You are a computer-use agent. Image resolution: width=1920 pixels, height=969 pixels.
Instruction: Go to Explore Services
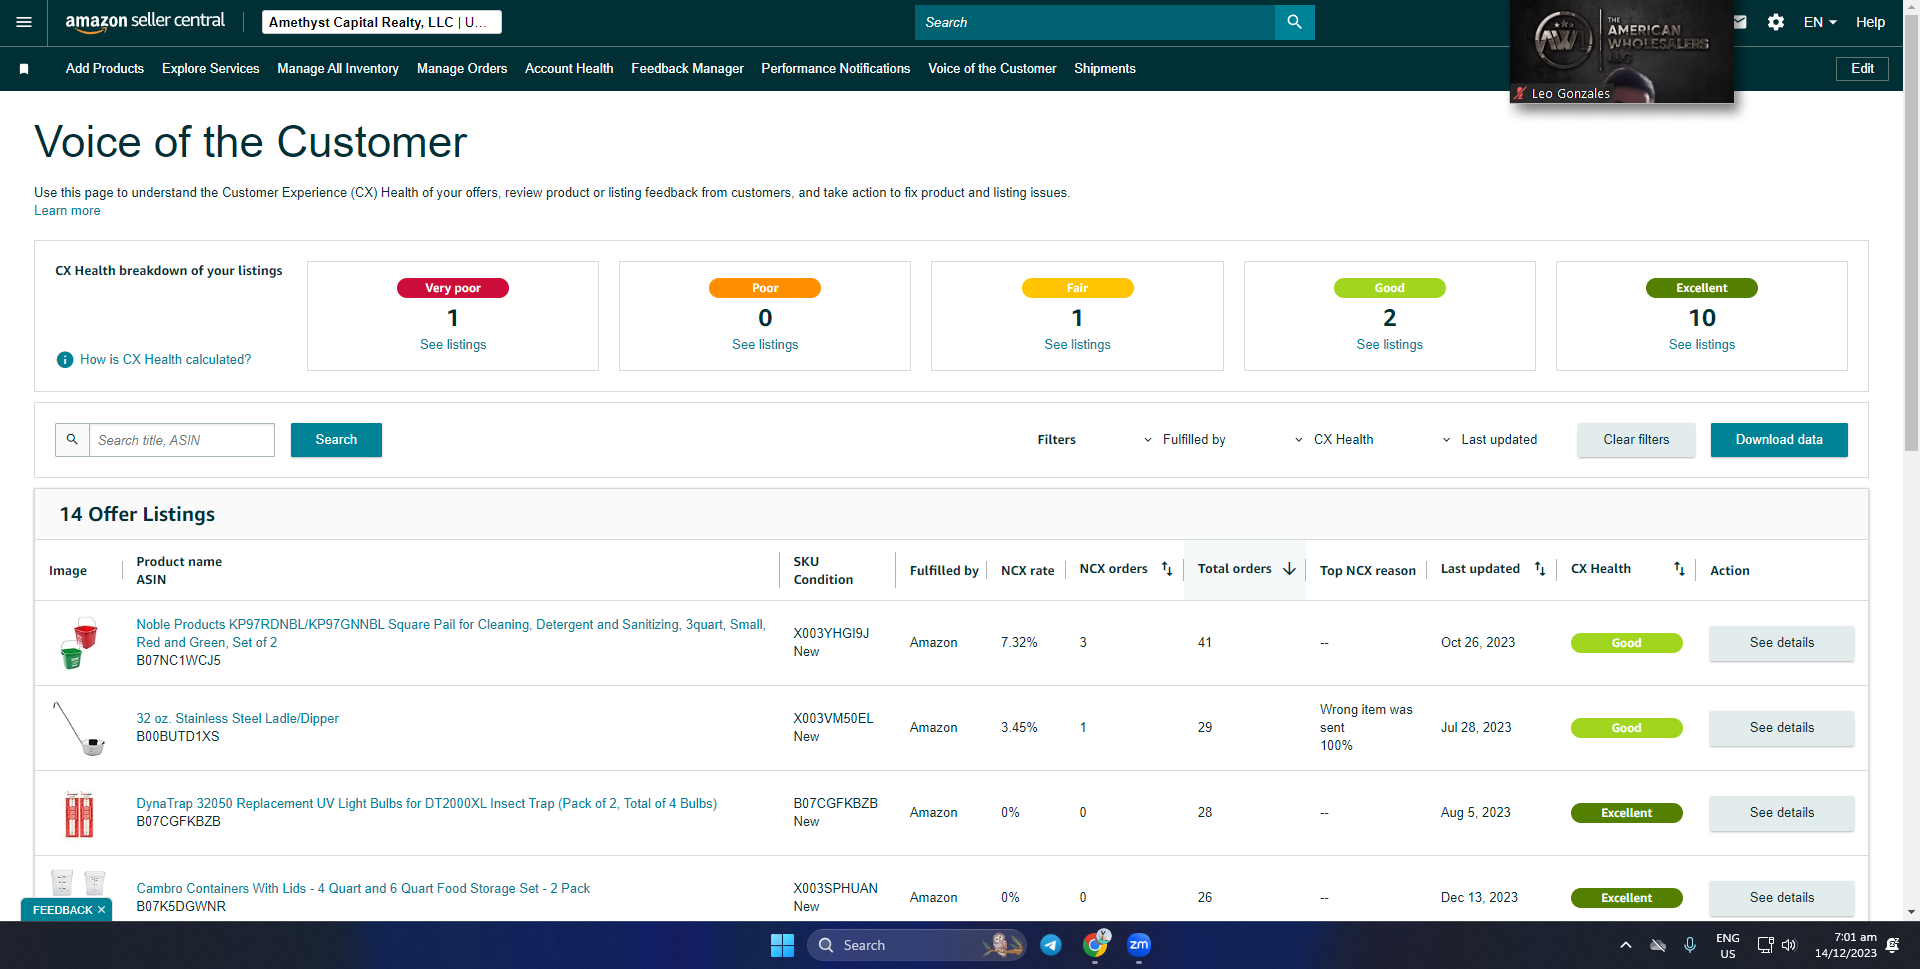click(x=211, y=69)
